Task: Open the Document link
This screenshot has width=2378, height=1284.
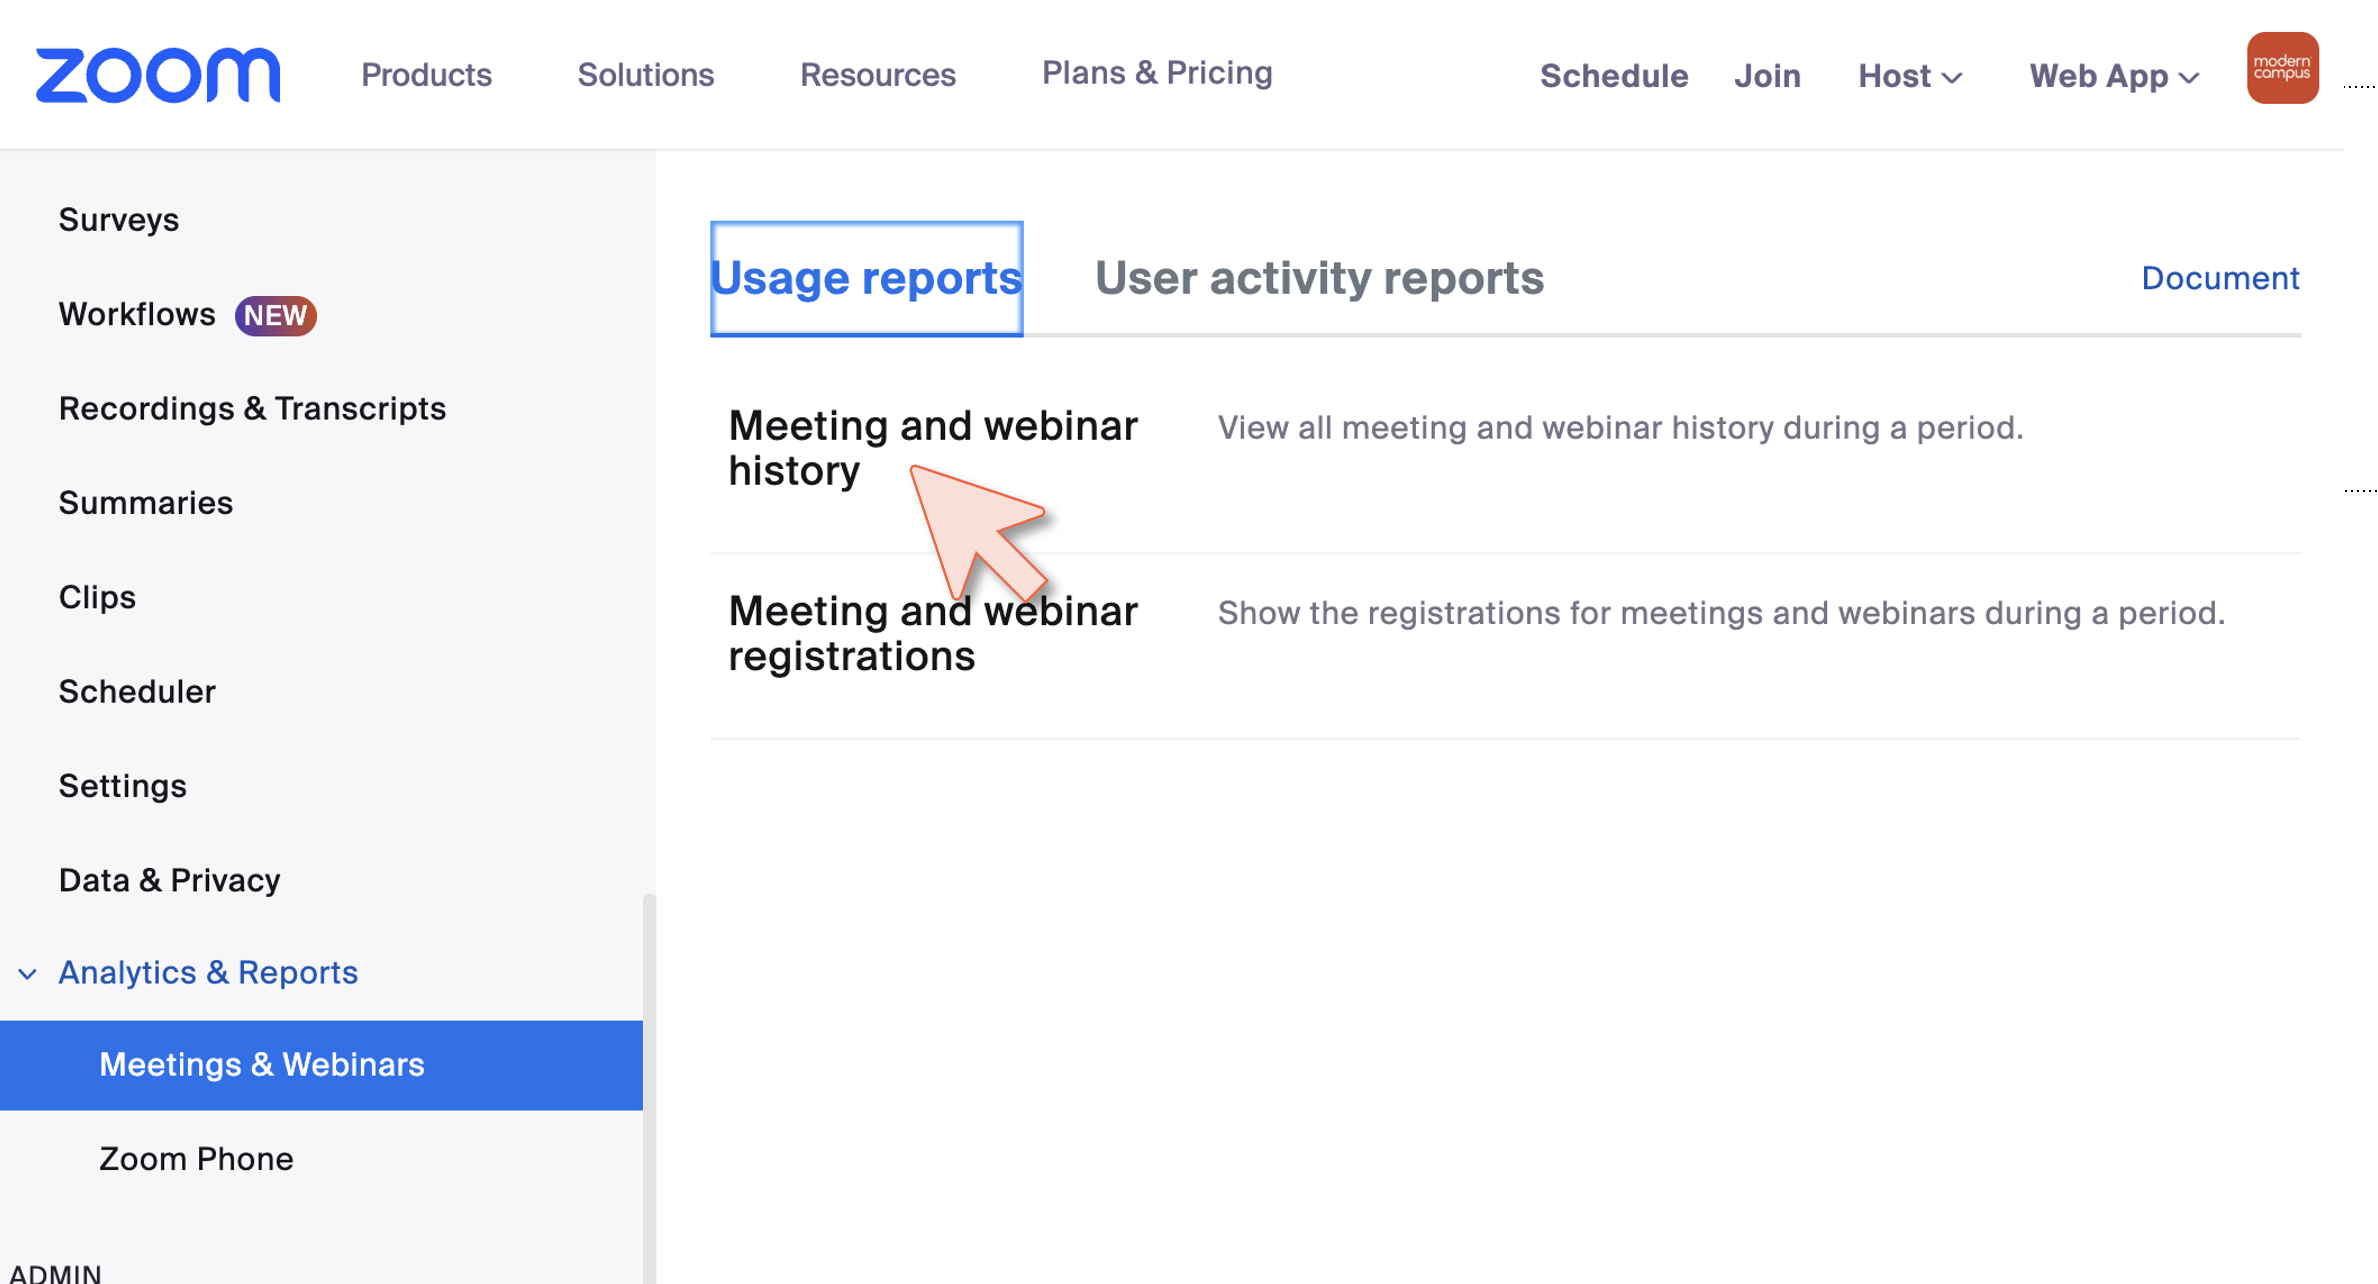Action: (x=2220, y=278)
